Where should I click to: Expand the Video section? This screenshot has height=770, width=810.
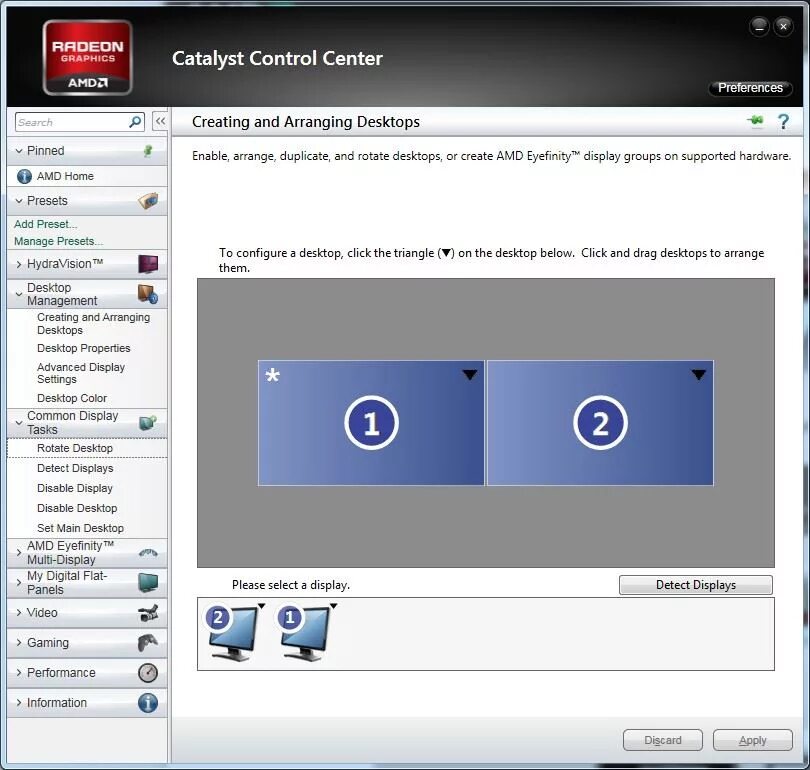pos(19,613)
